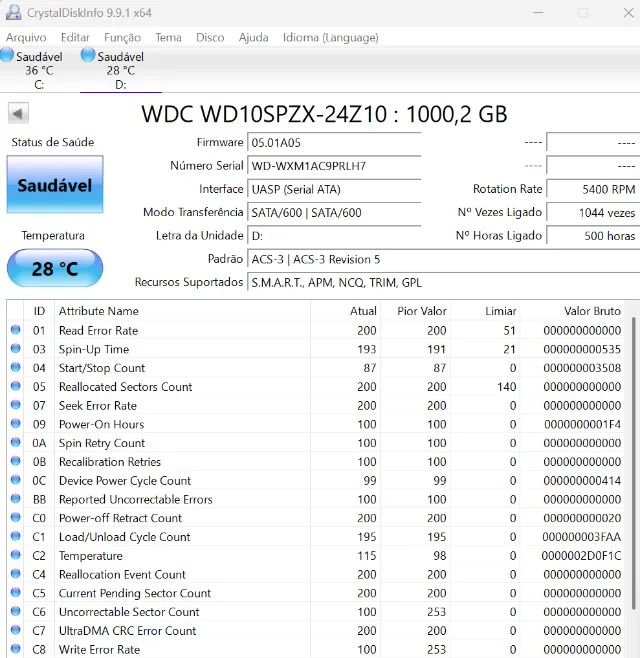Click the Padrão field ACS-3 Revision 5
This screenshot has height=658, width=640.
tap(444, 259)
